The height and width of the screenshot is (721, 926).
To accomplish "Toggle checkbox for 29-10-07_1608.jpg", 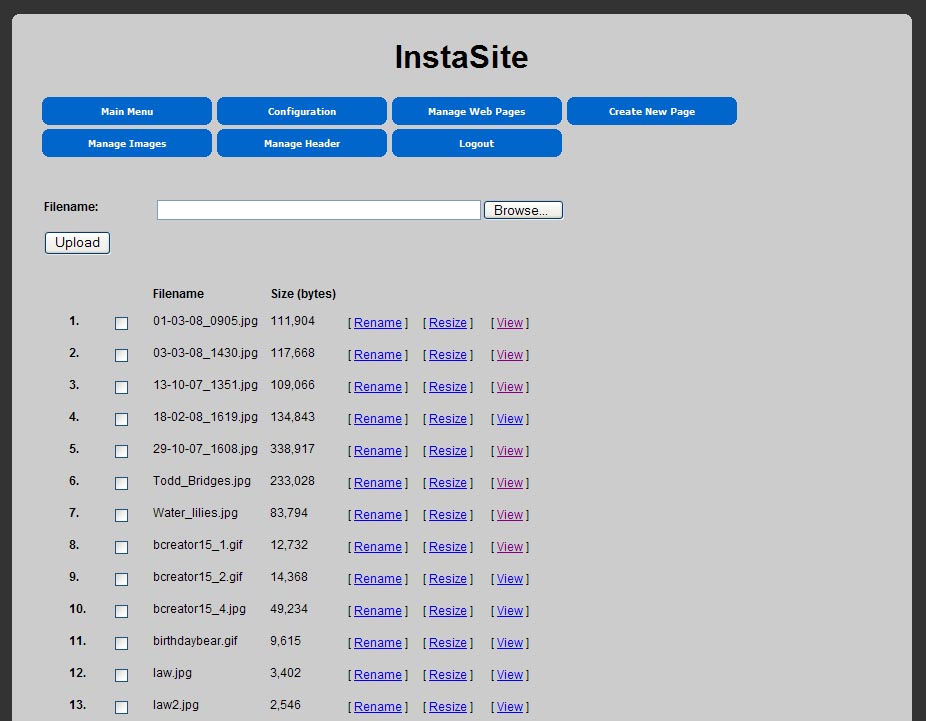I will 121,451.
